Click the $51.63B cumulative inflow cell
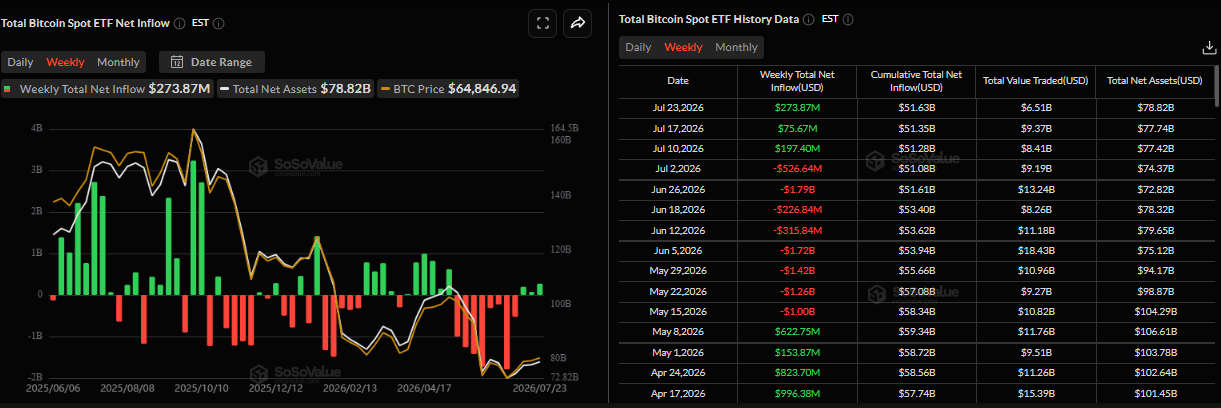 pos(916,106)
